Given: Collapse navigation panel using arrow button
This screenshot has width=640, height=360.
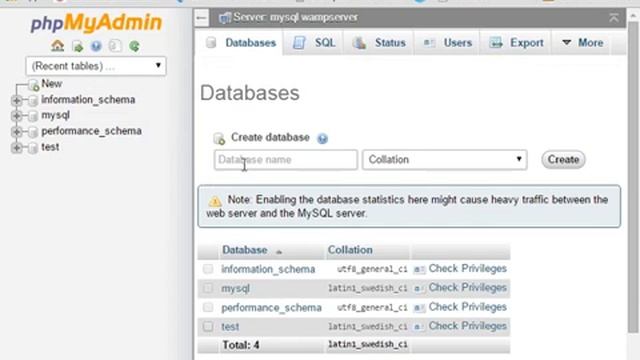Looking at the screenshot, I should pos(201,18).
